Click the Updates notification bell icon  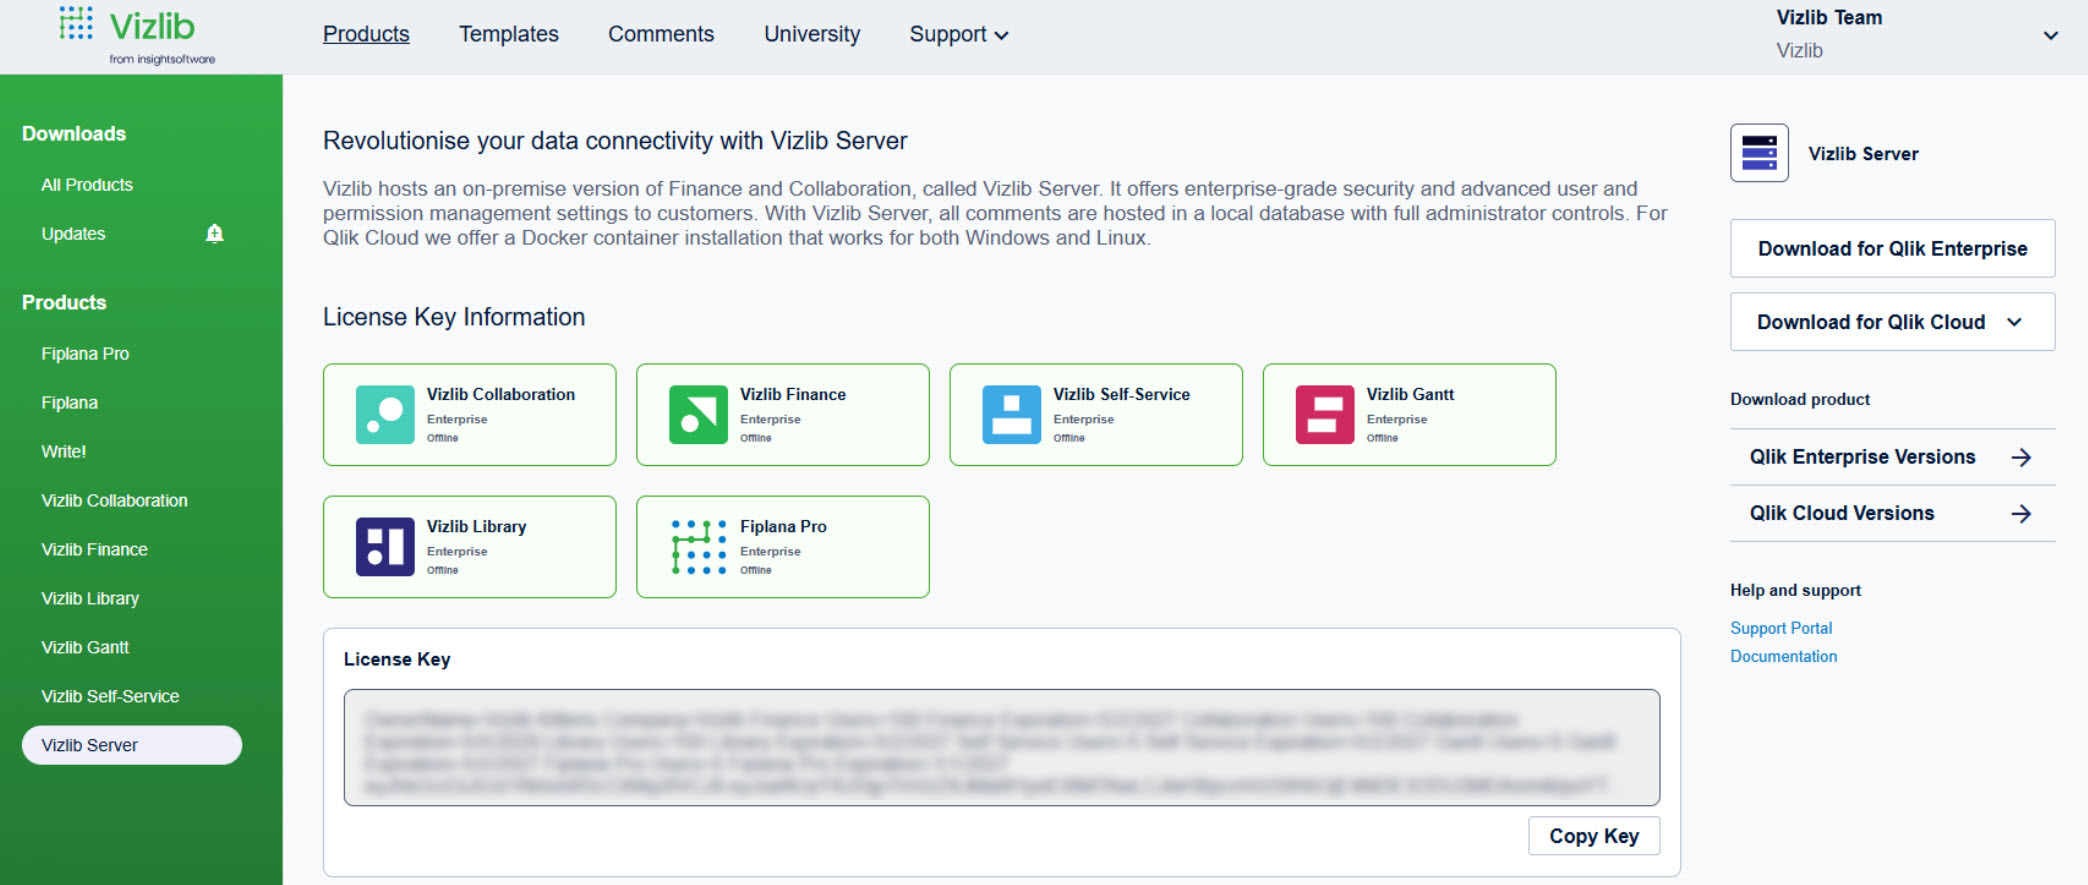click(x=215, y=234)
